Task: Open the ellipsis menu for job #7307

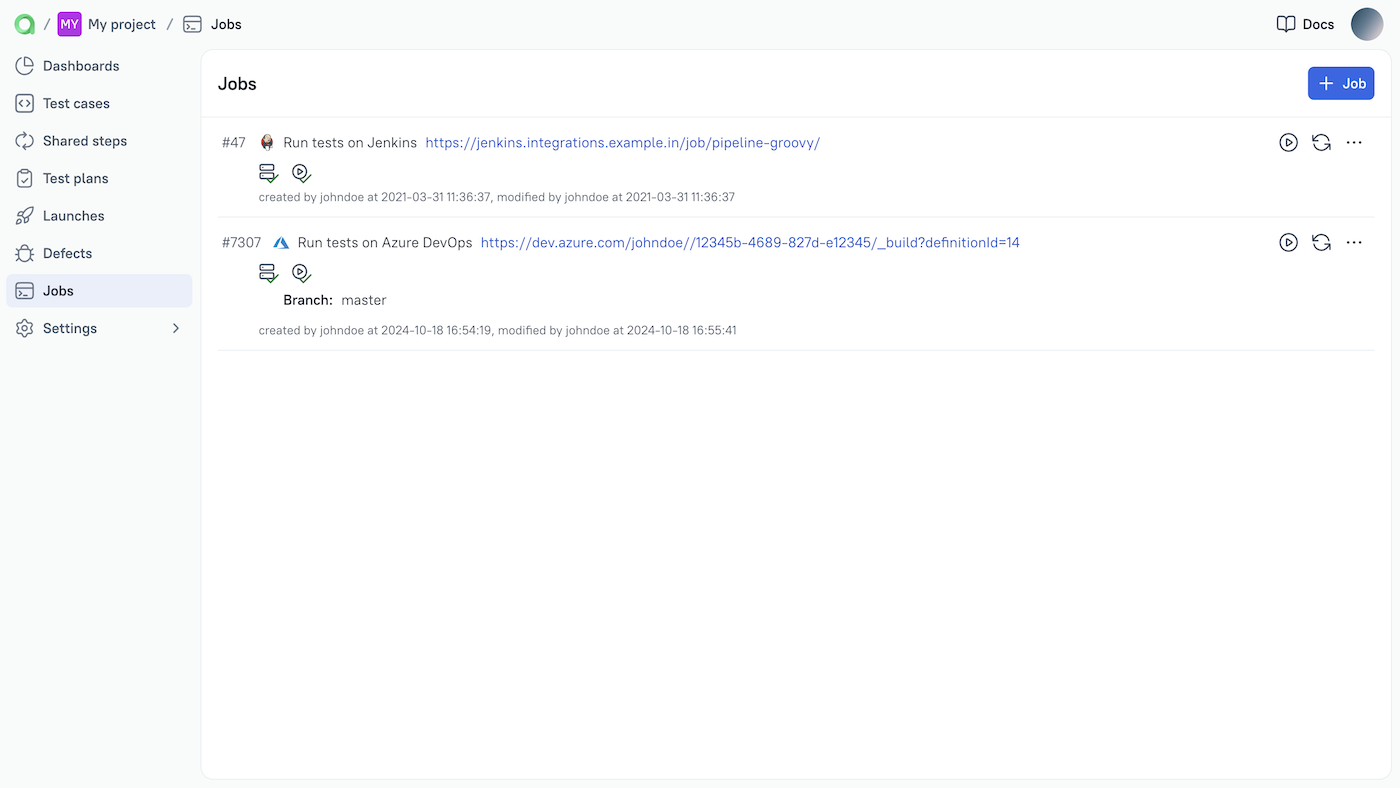Action: pos(1354,242)
